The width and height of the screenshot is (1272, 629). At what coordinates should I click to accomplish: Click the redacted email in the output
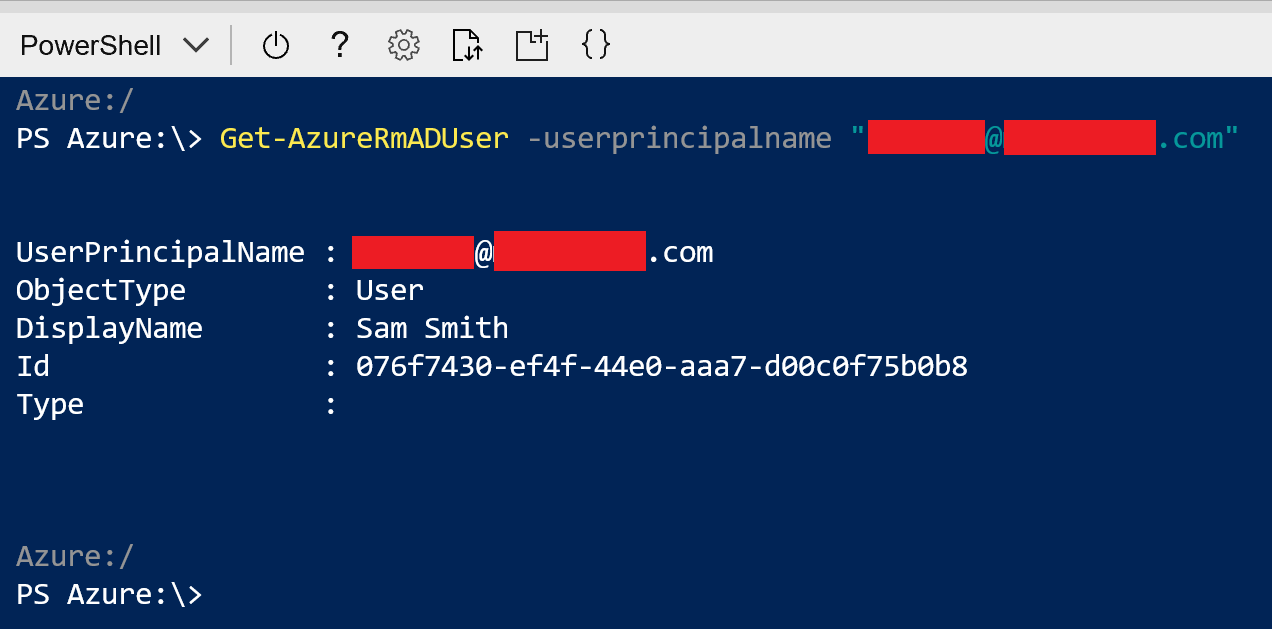tap(532, 252)
